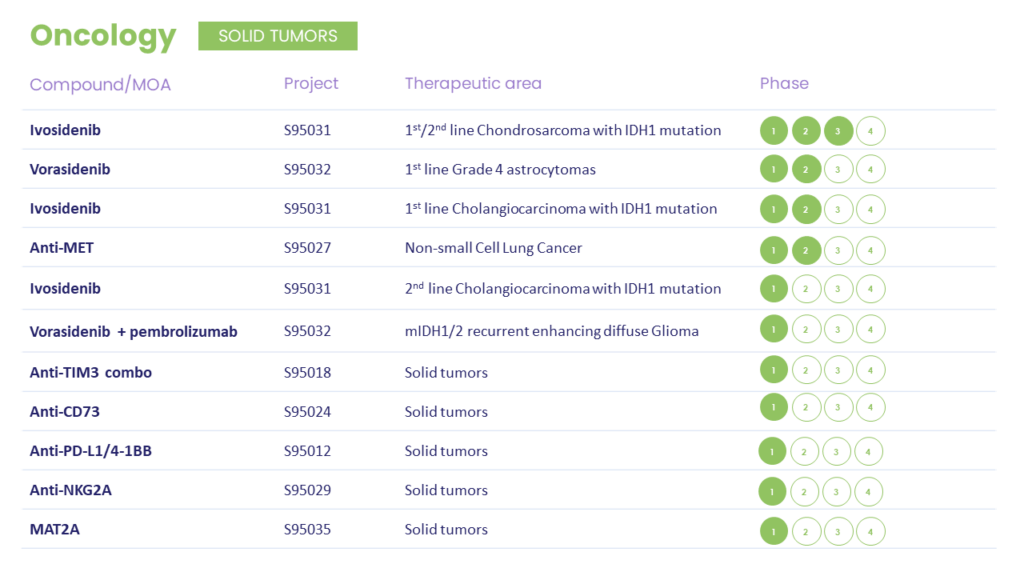Click phase 3 circle in Vorasidenib astrocytomas row

click(x=839, y=169)
